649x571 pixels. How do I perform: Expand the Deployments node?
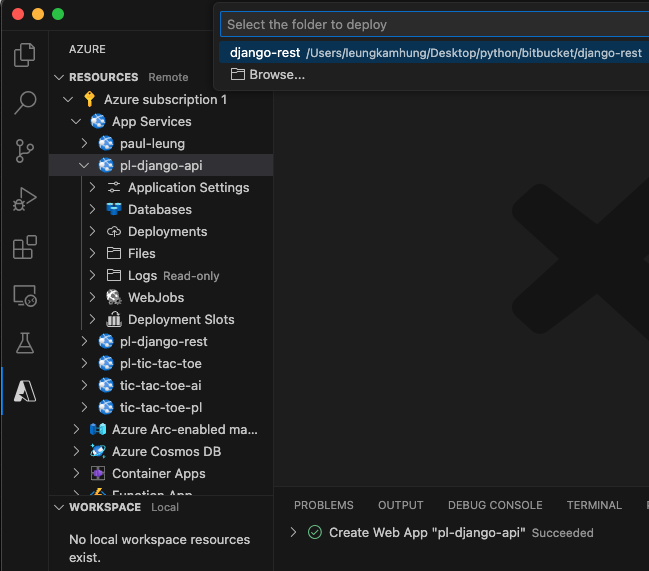92,231
